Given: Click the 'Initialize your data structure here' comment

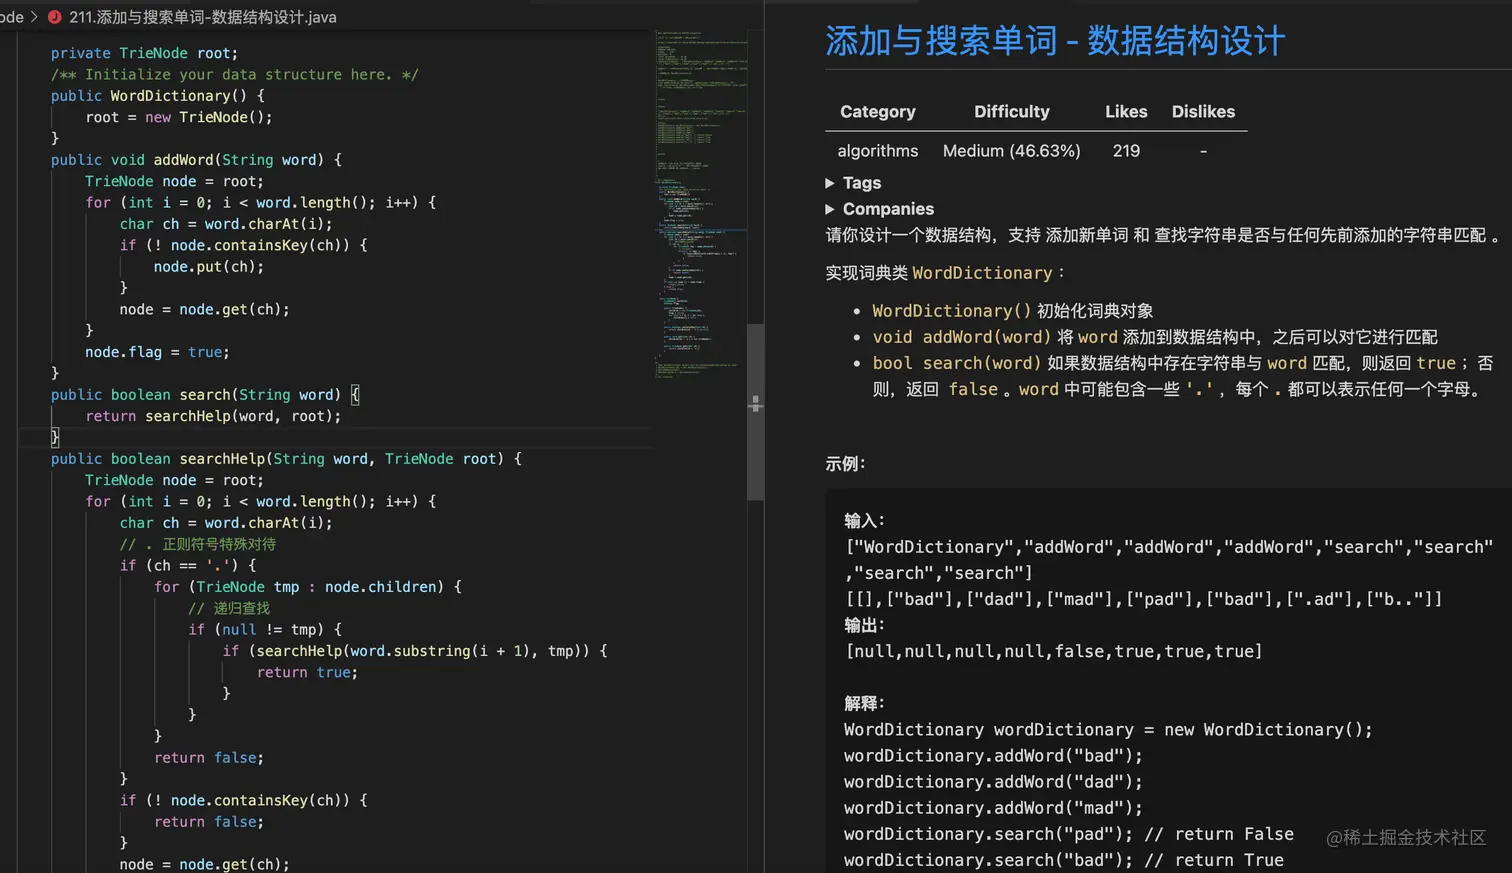Looking at the screenshot, I should coord(235,75).
